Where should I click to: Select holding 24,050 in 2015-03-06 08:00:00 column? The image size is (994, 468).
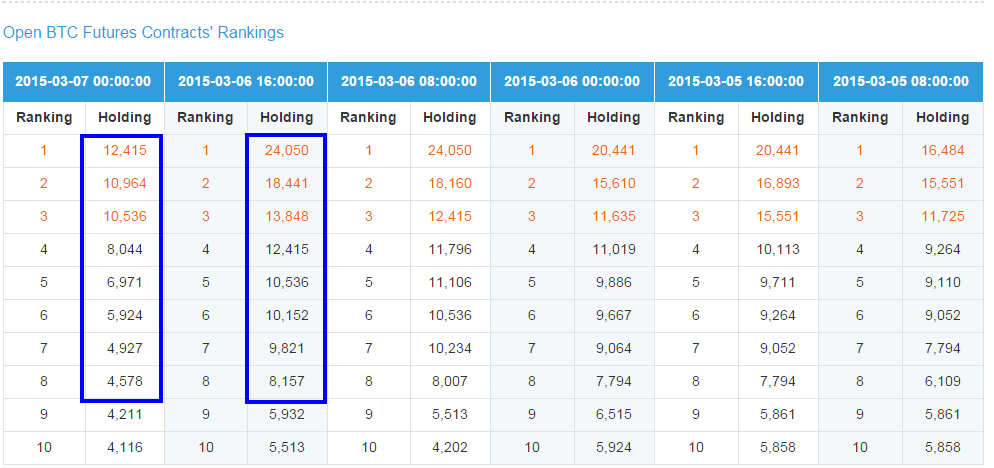(449, 150)
